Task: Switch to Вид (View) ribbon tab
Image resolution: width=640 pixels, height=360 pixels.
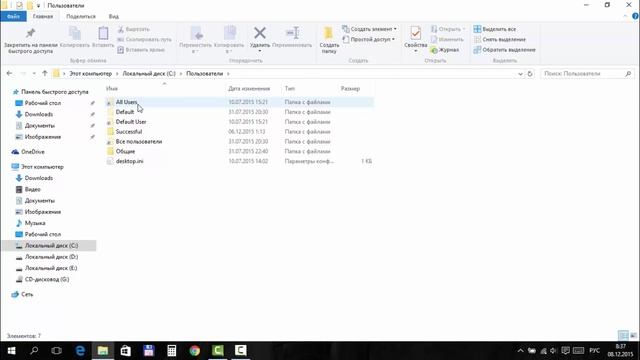Action: point(113,16)
